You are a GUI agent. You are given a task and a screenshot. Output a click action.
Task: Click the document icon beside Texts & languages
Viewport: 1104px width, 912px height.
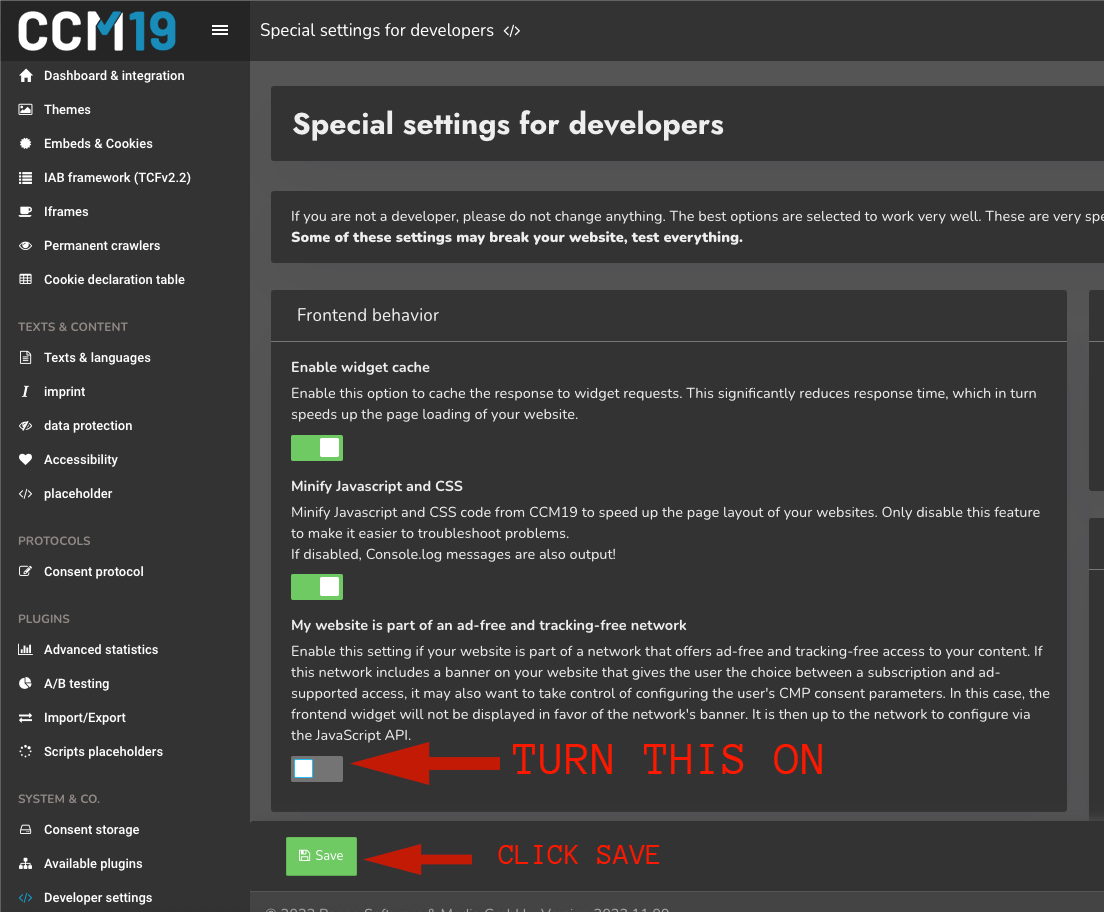(x=25, y=358)
